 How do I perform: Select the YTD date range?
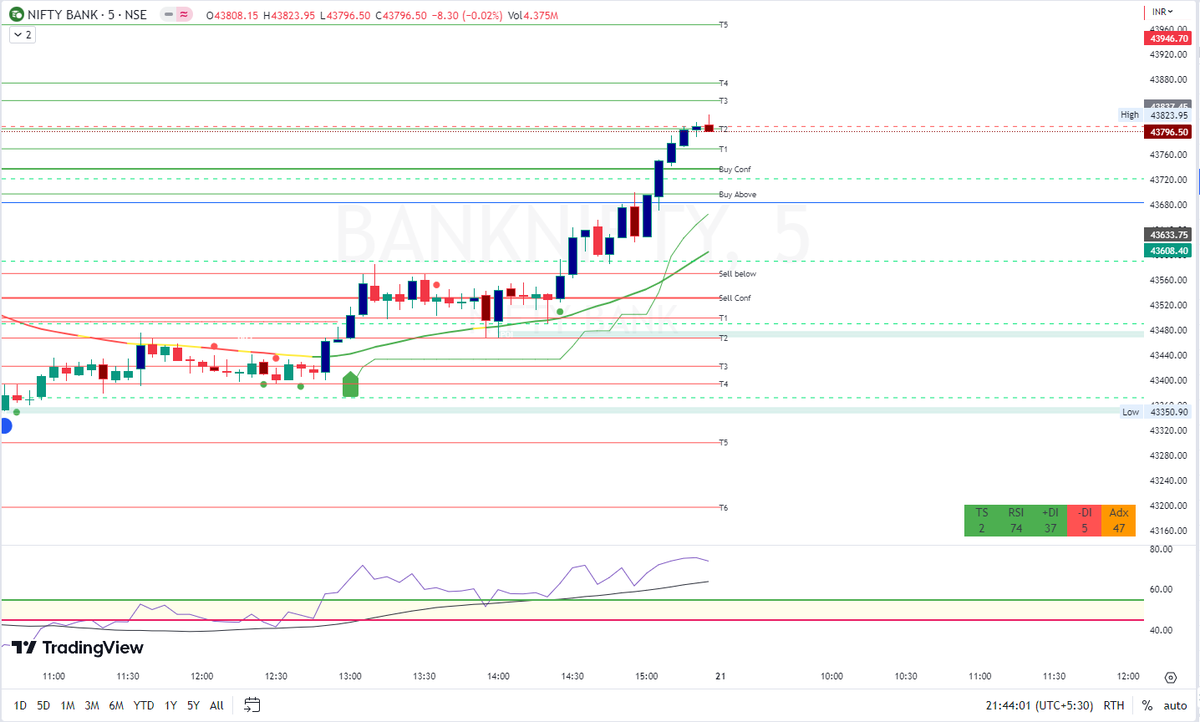click(x=143, y=705)
